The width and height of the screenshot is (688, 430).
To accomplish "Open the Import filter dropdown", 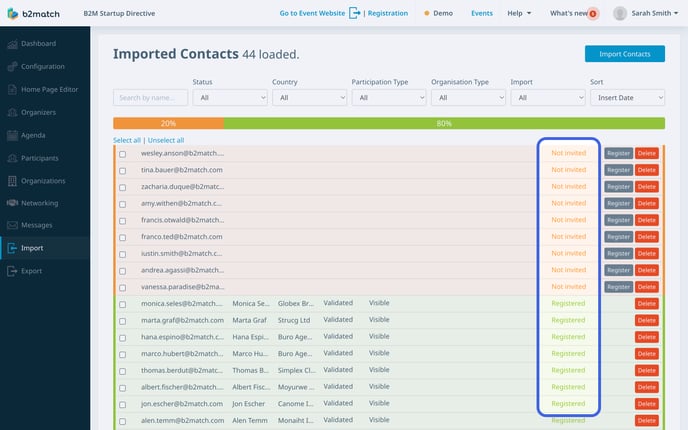I will (548, 97).
